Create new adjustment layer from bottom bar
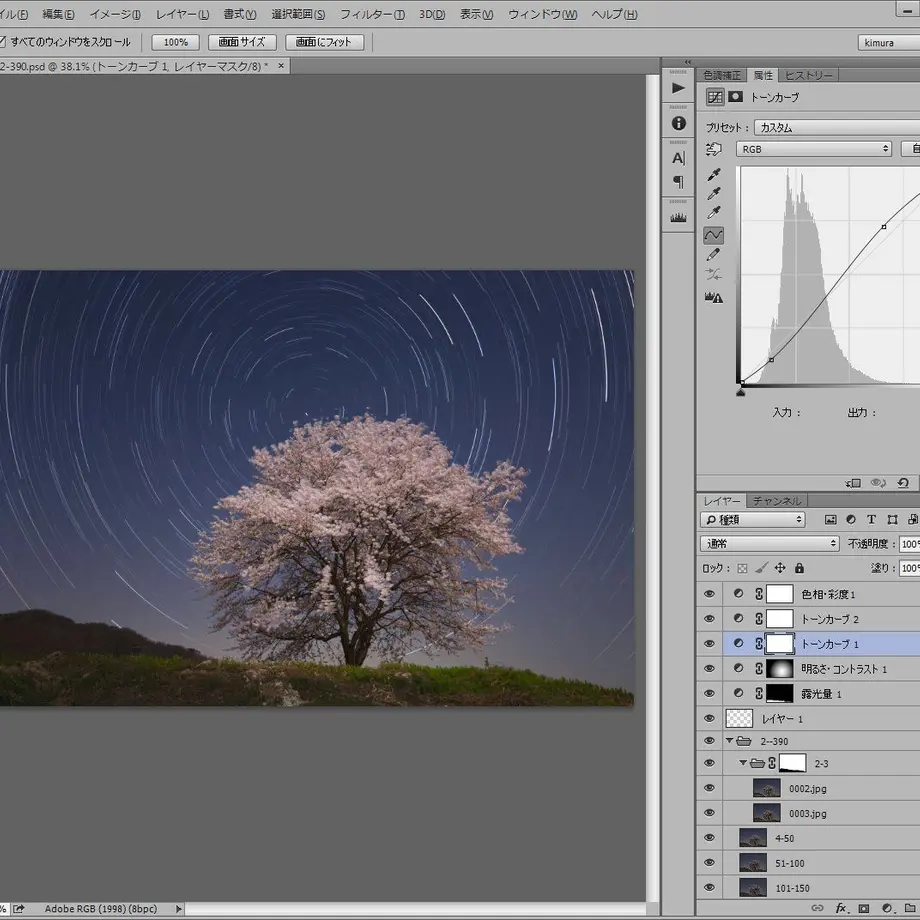Image resolution: width=920 pixels, height=920 pixels. (887, 908)
